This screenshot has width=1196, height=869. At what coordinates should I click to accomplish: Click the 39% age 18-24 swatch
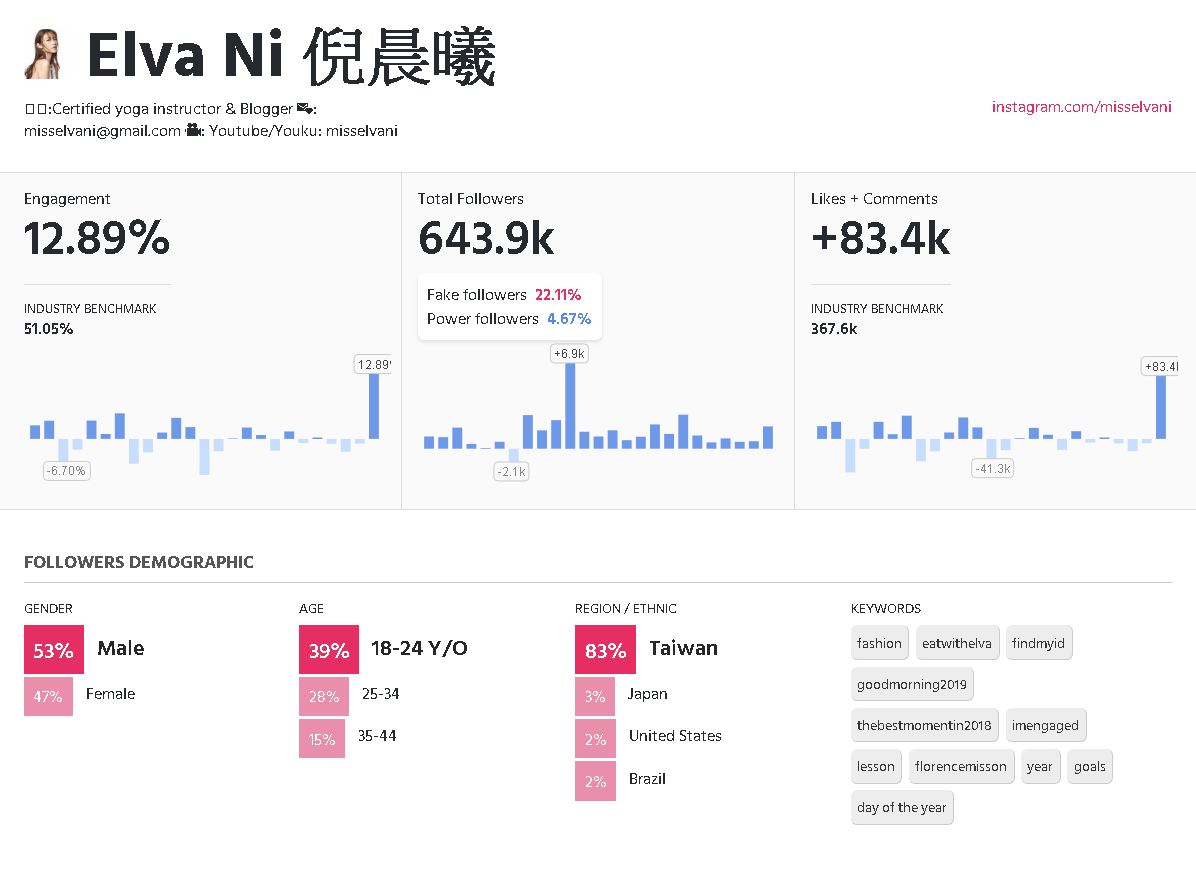tap(328, 650)
